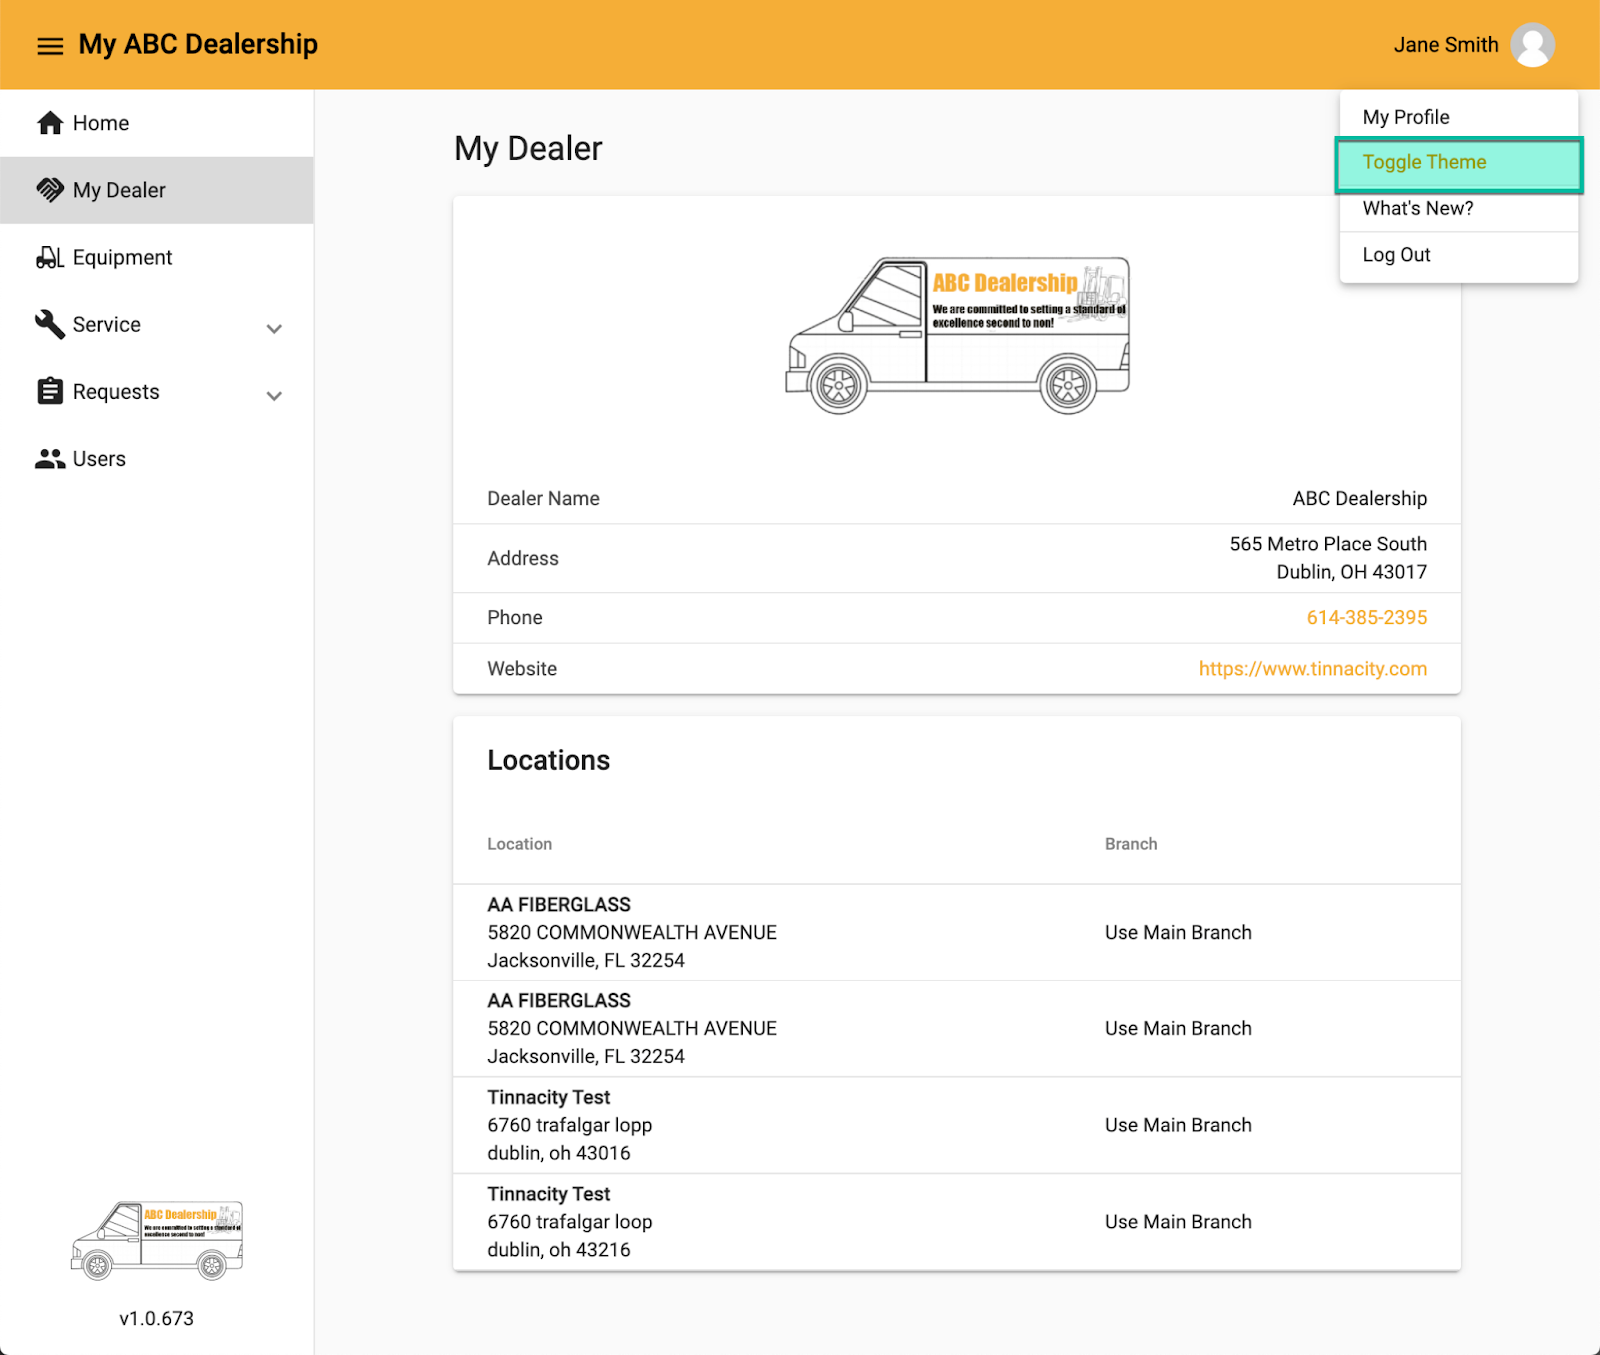Click the Jane Smith user name
The height and width of the screenshot is (1355, 1600).
pyautogui.click(x=1446, y=45)
